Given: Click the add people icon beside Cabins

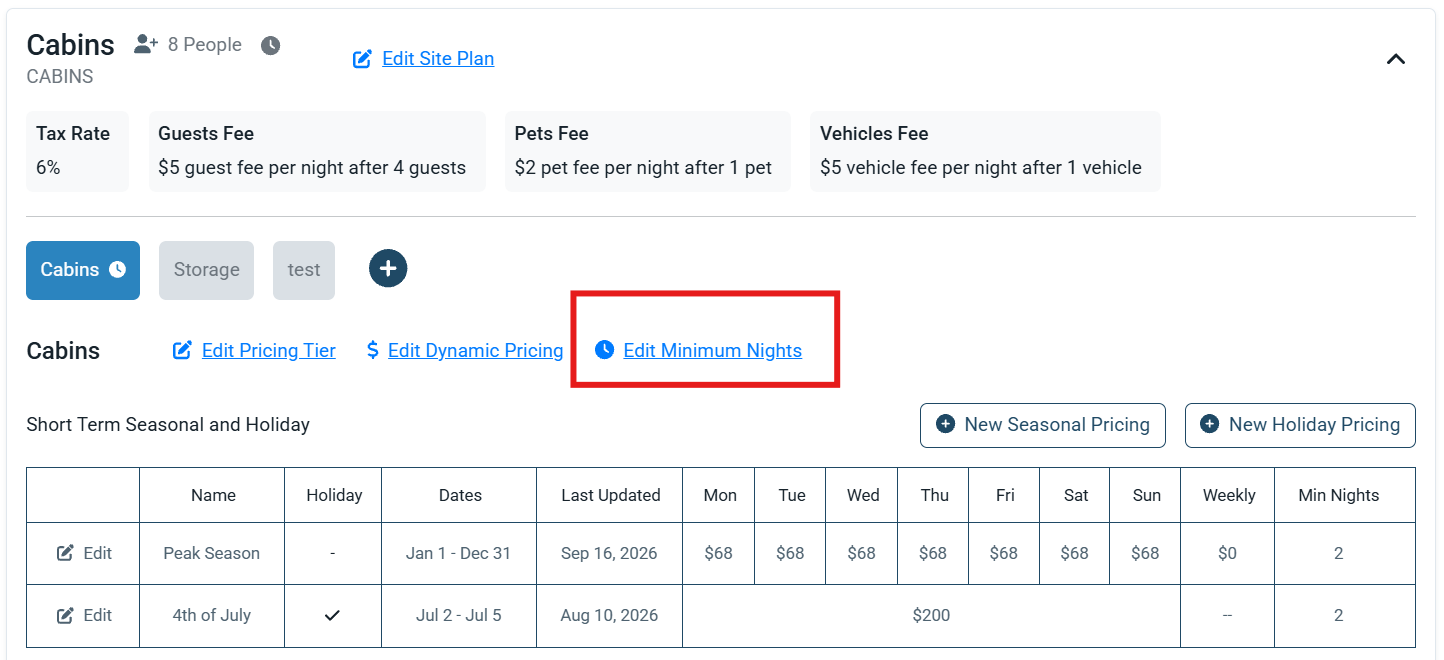Looking at the screenshot, I should point(146,45).
